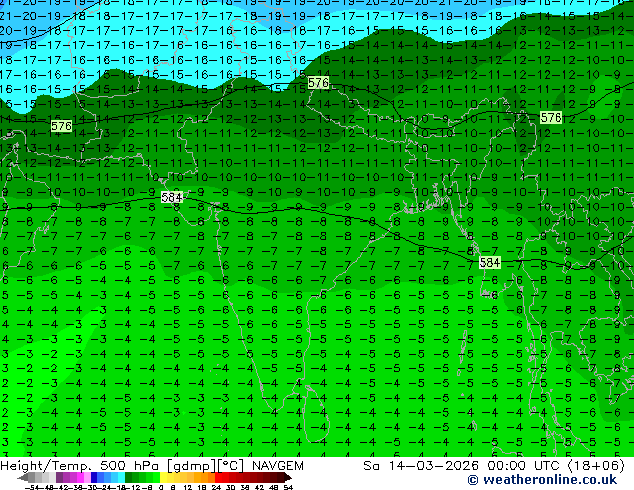Open the weatheronline.co.uk link

[x=542, y=480]
